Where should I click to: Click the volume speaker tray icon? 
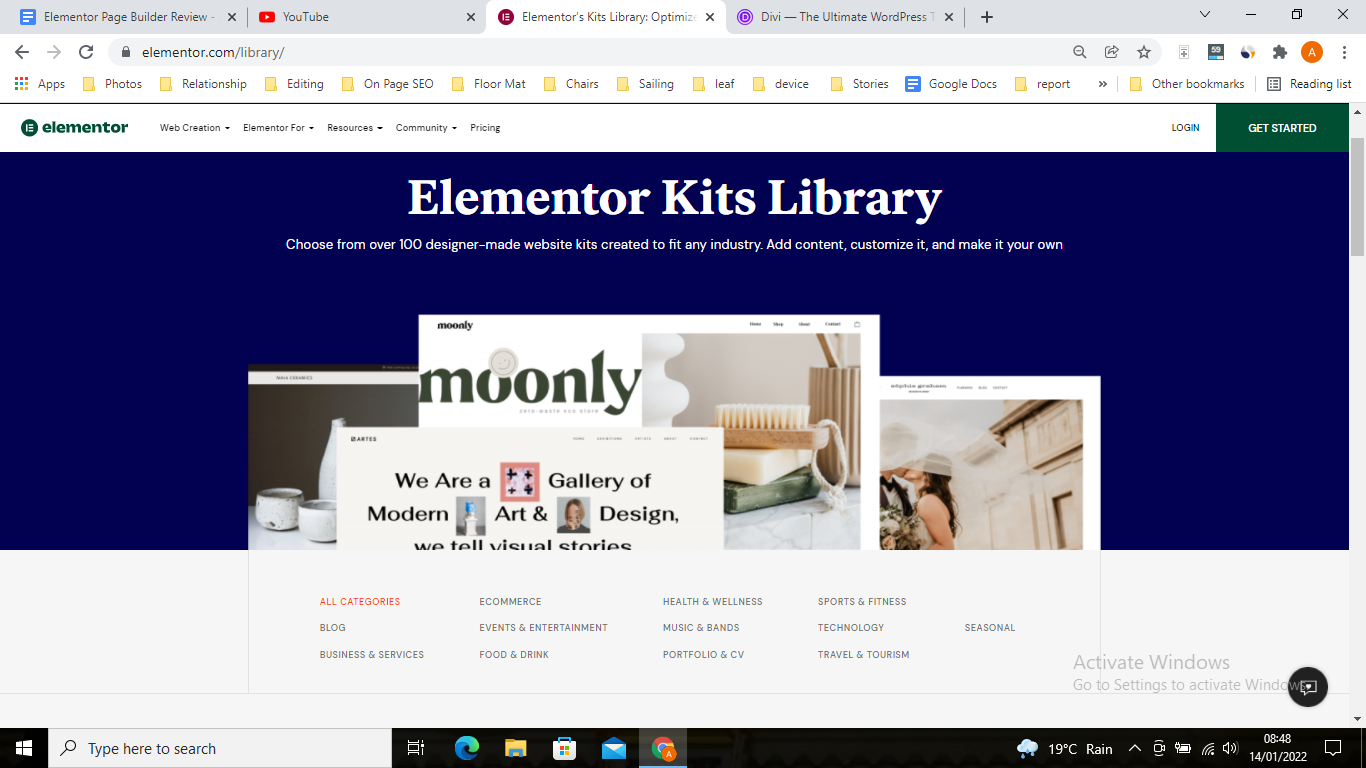1230,748
